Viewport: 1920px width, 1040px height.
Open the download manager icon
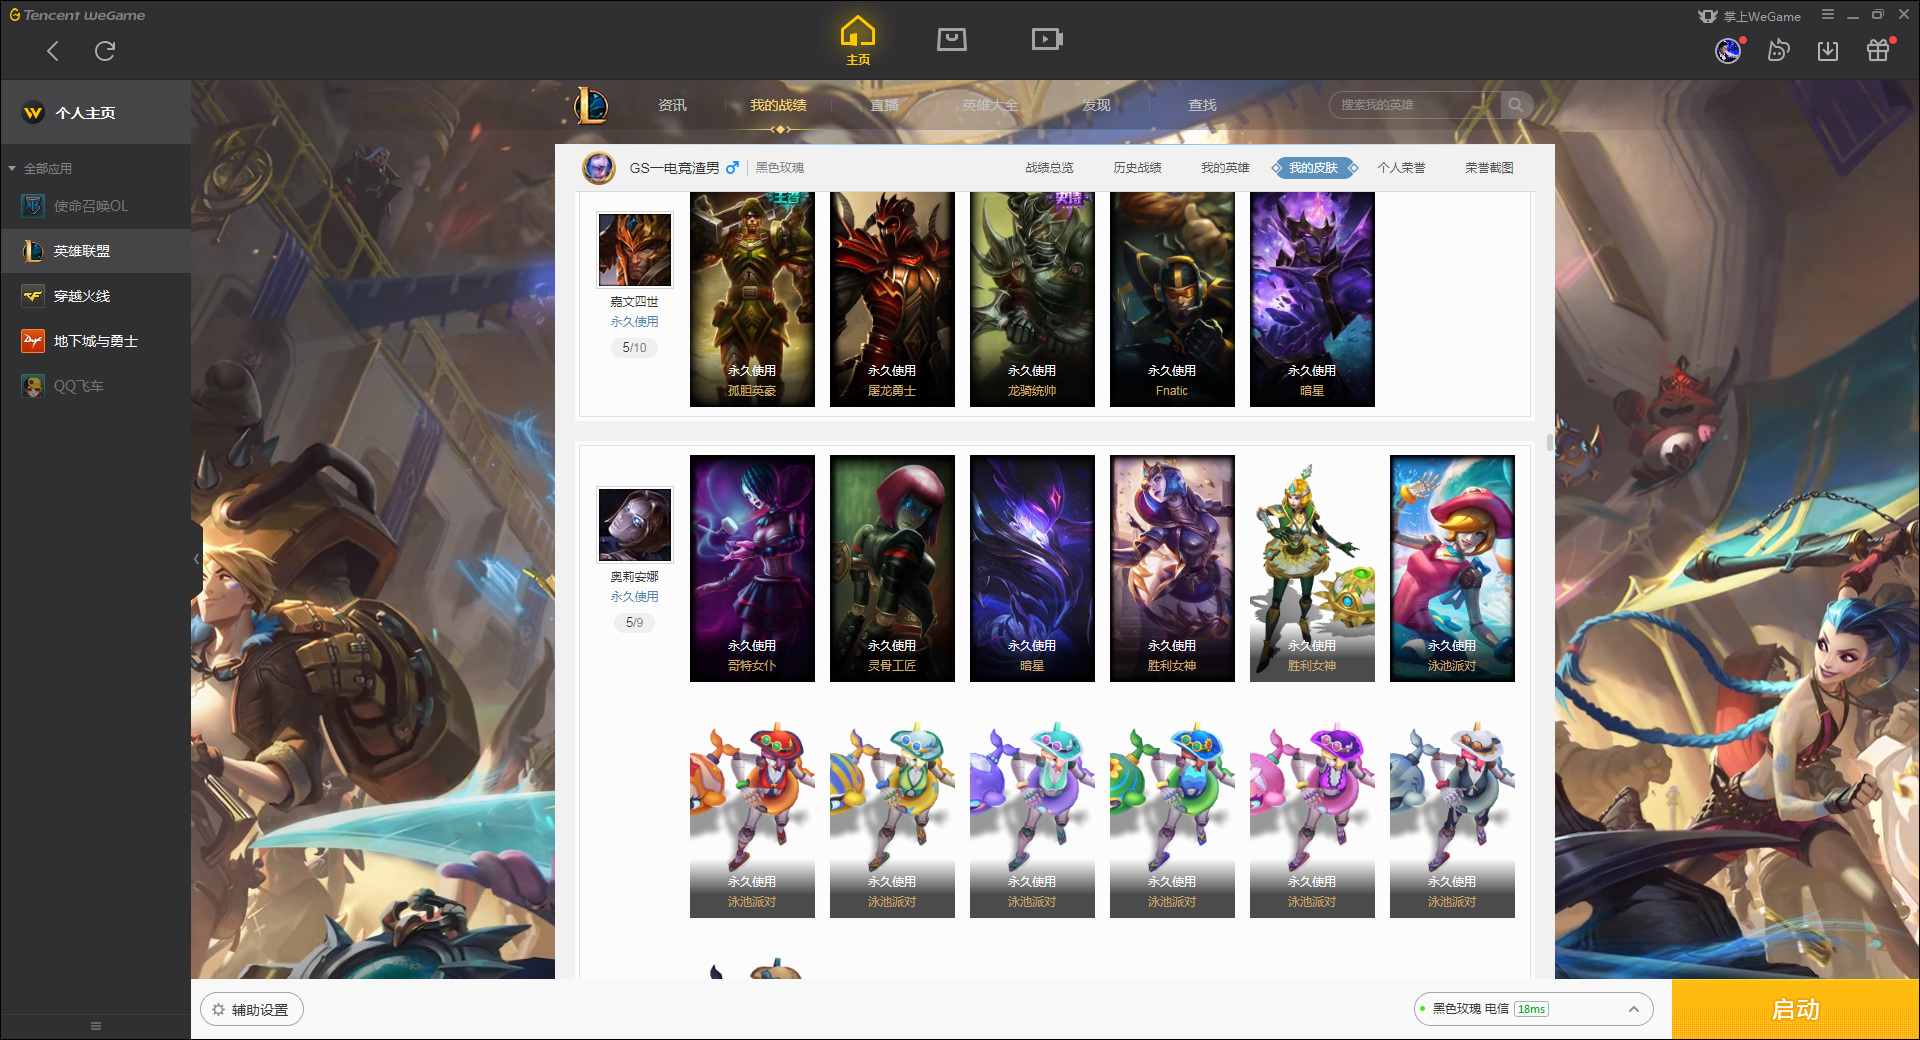click(x=1828, y=50)
